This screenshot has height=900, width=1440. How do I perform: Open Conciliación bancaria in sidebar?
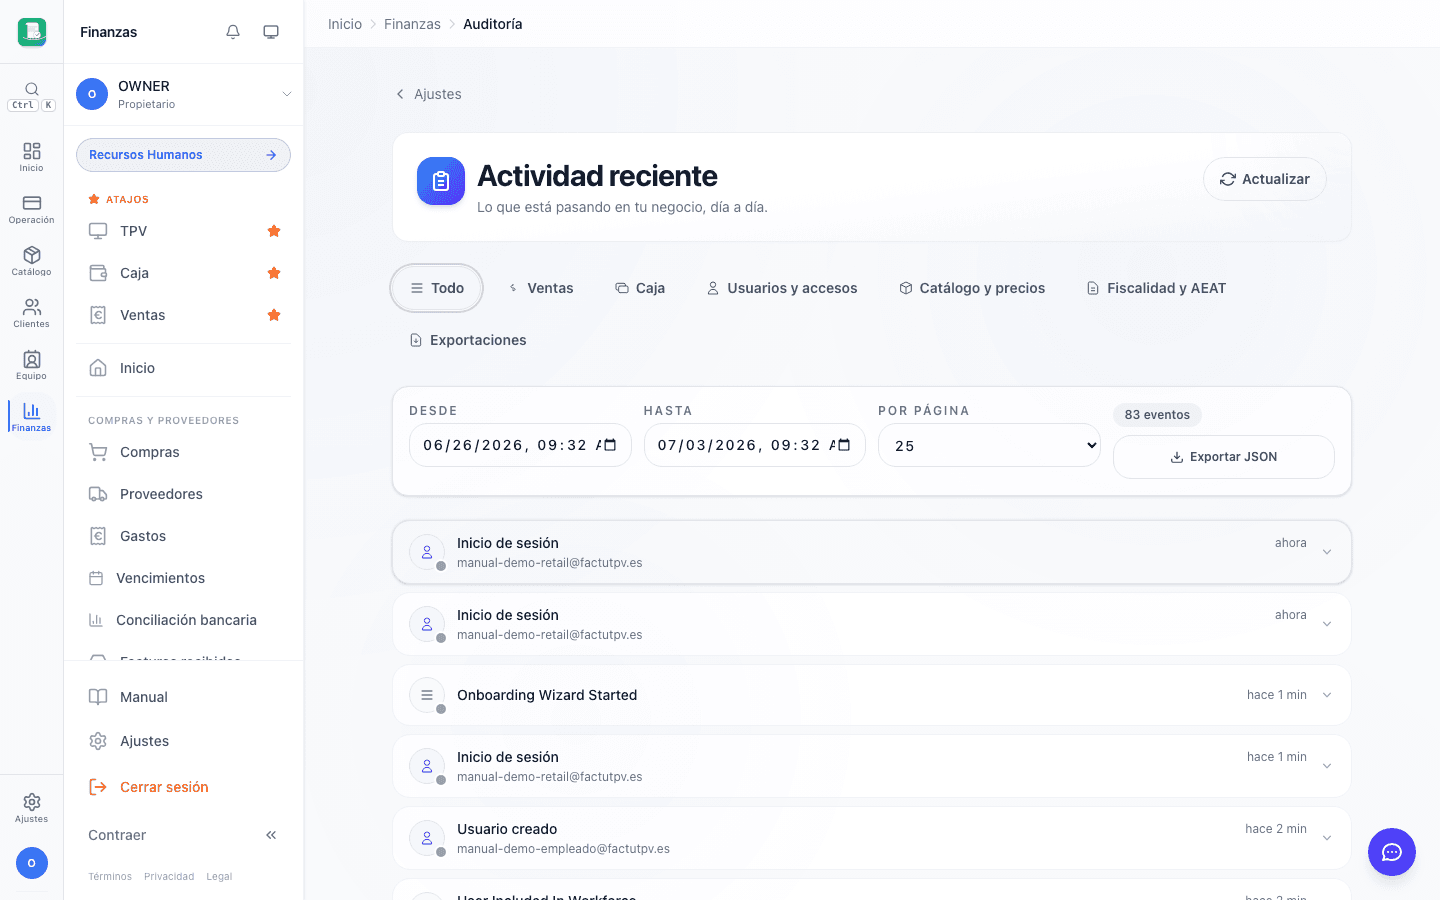pos(184,620)
